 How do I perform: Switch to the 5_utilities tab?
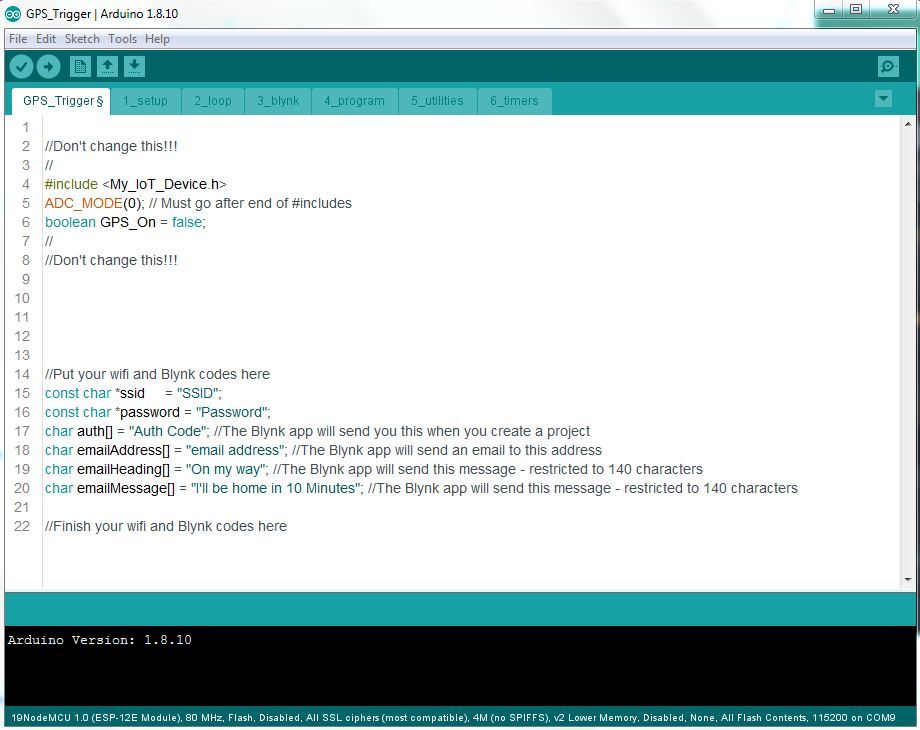coord(437,101)
